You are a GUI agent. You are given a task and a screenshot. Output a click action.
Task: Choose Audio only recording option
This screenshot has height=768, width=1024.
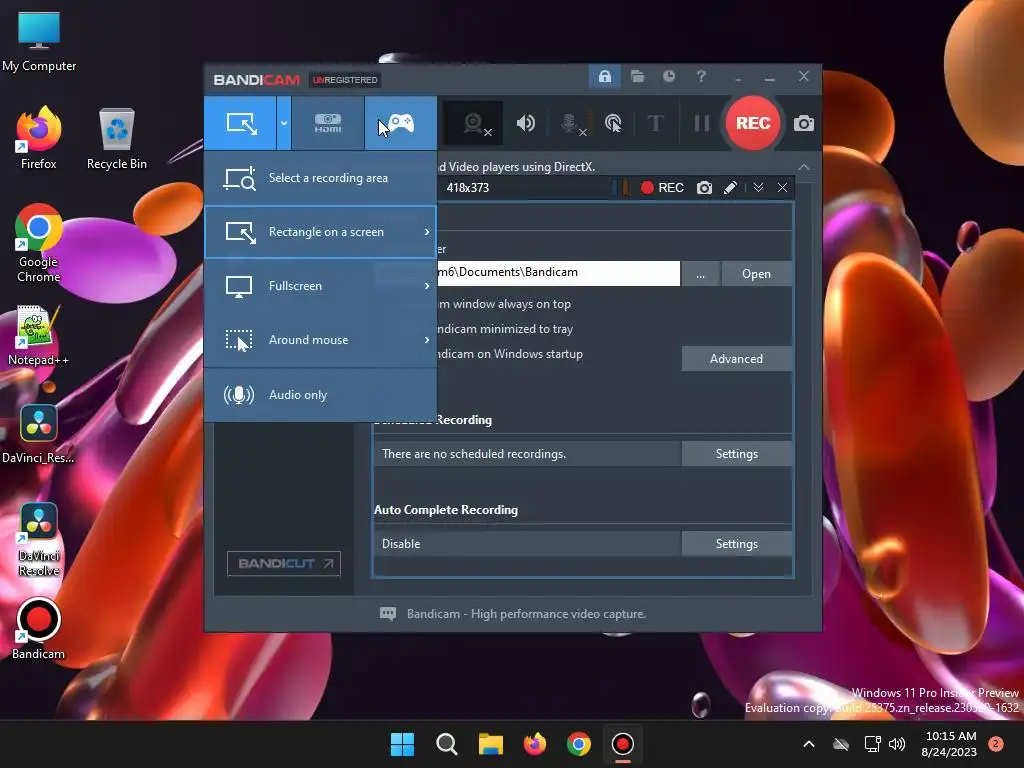point(321,394)
